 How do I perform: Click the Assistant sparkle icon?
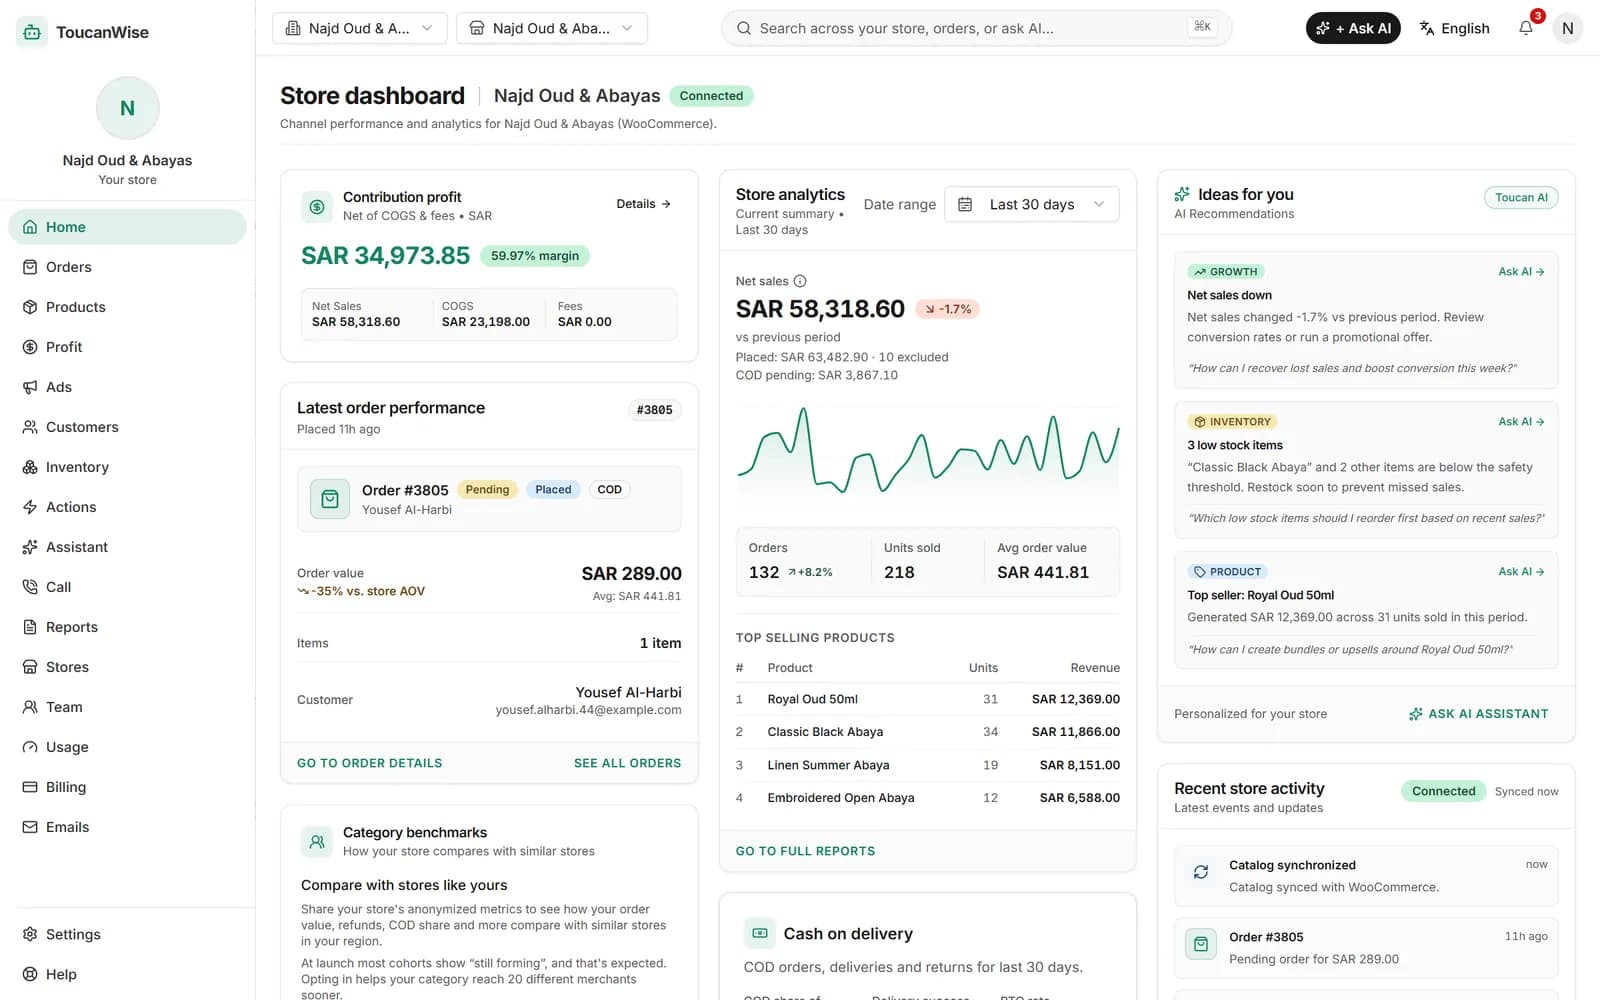pos(30,547)
